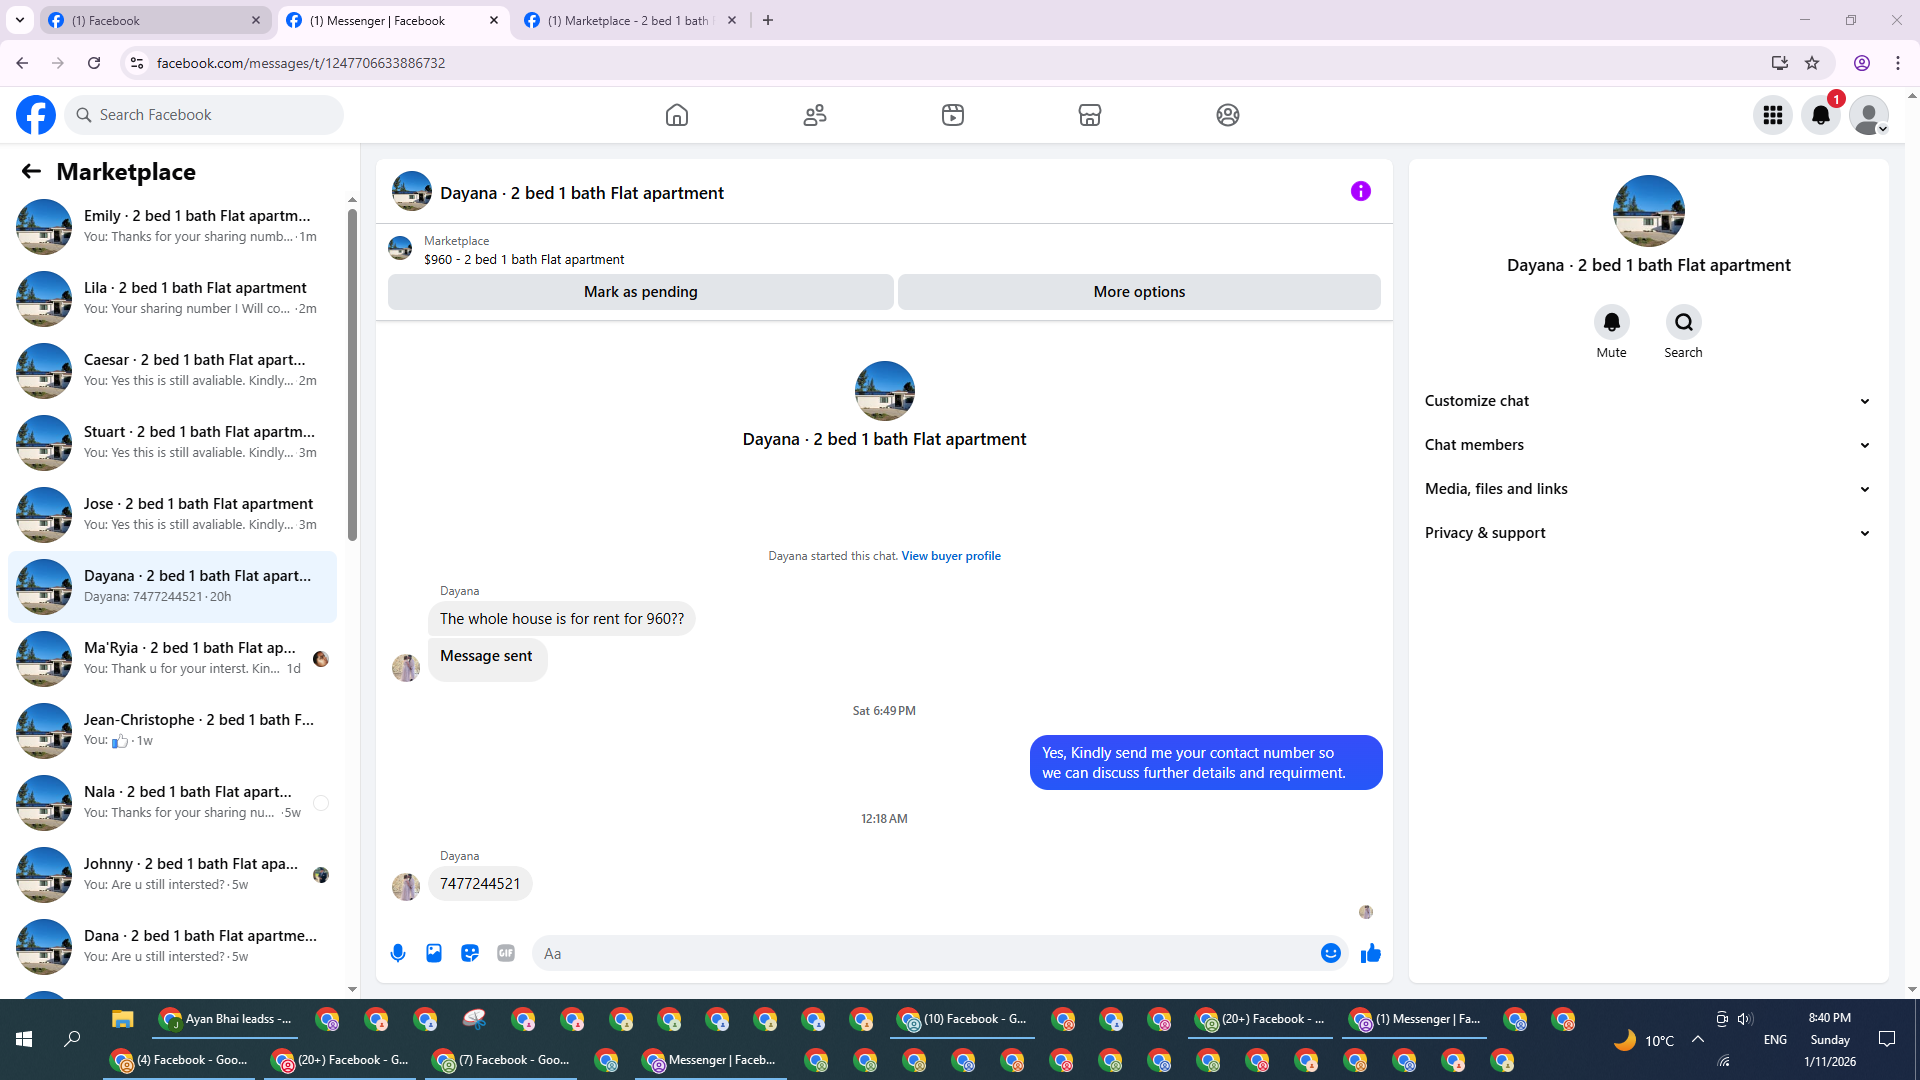Image resolution: width=1920 pixels, height=1080 pixels.
Task: Search within the Dayana conversation
Action: point(1684,322)
